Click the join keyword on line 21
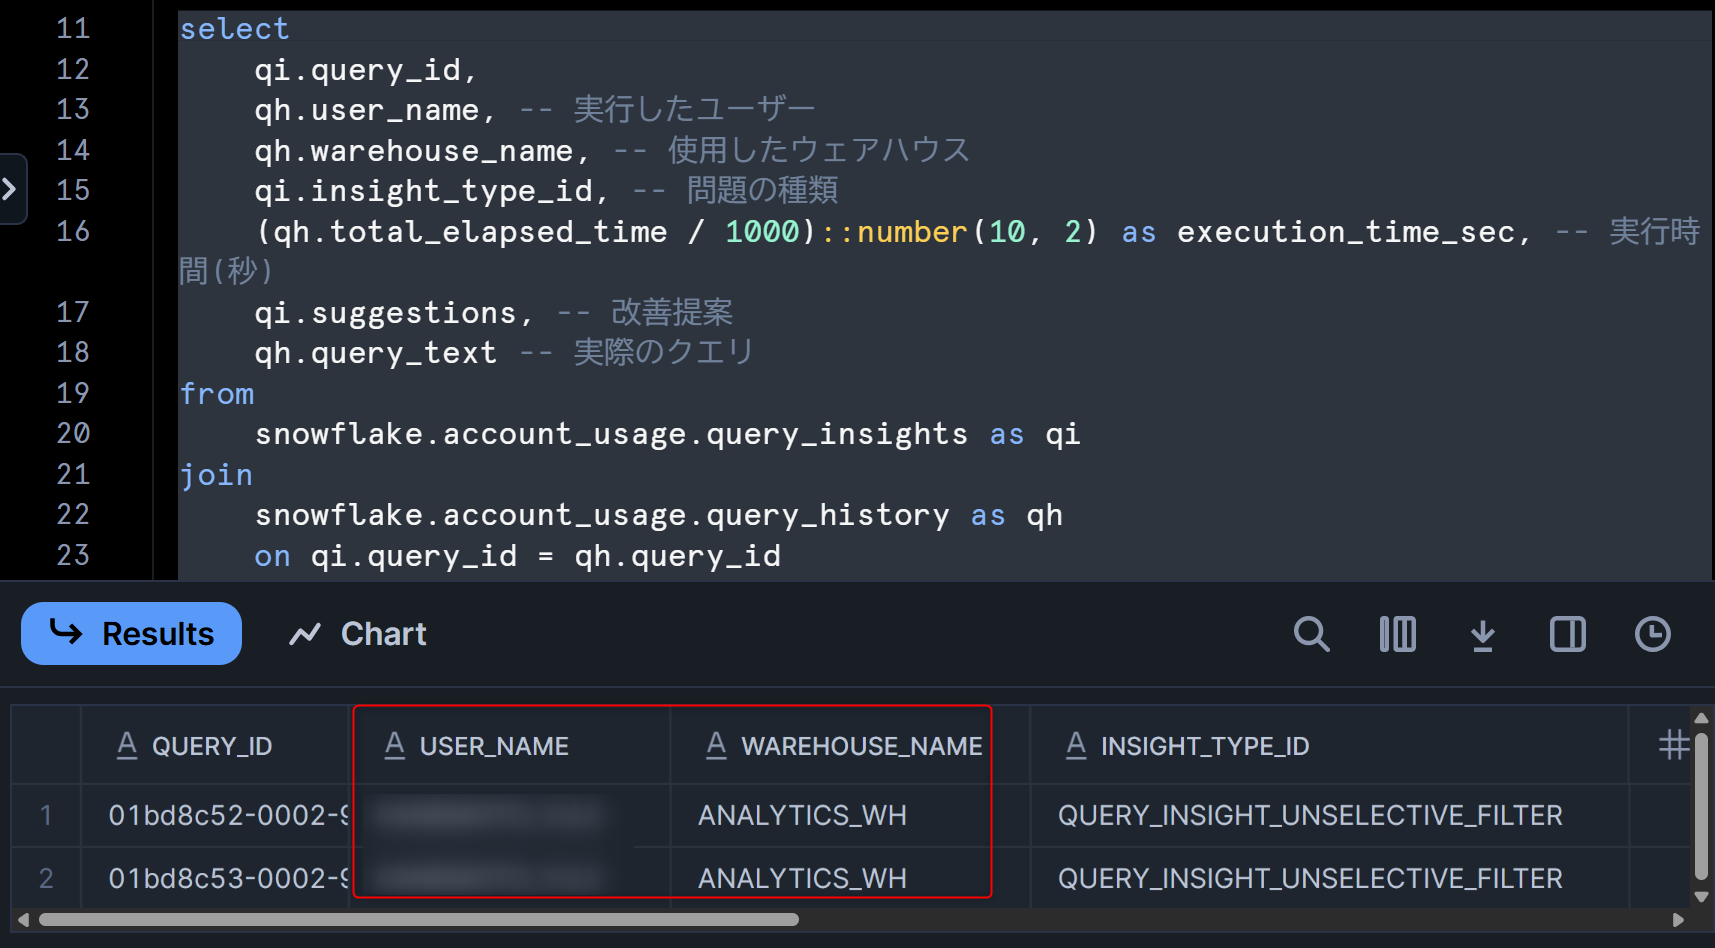 216,475
